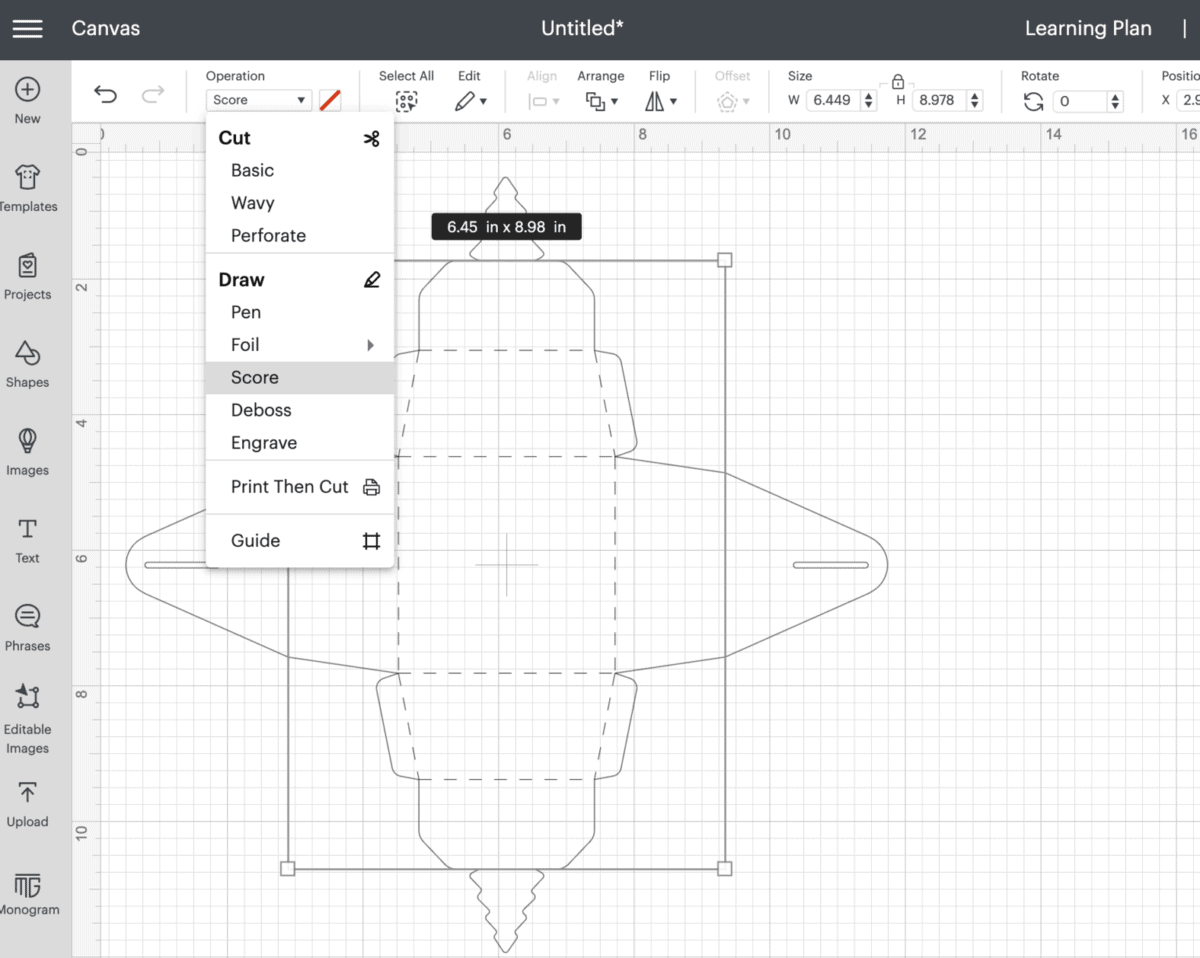Choose Perforate from the Cut options
This screenshot has height=958, width=1200.
[268, 236]
